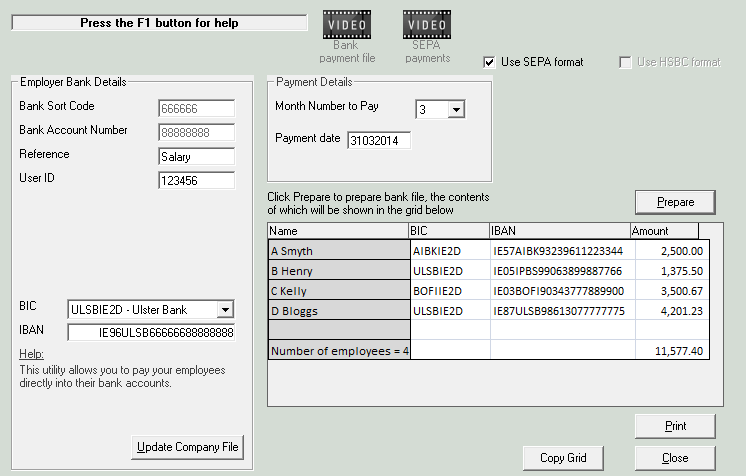Screen dimensions: 746x476
Task: Click IBAN IE87ULSB98613077777775 cell
Action: 563,311
